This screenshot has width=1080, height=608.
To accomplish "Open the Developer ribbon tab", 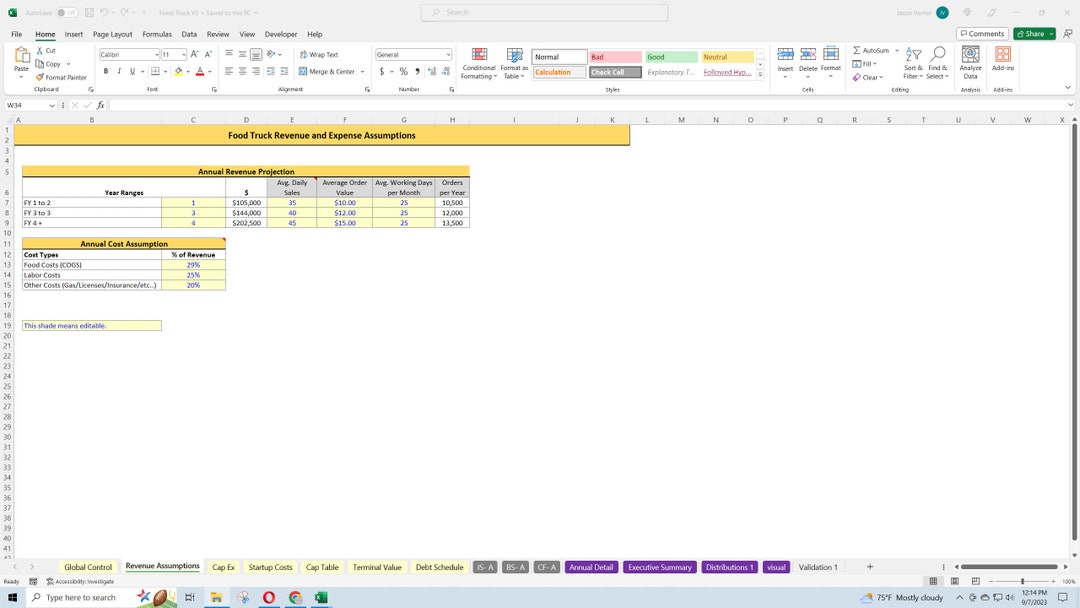I will click(x=281, y=34).
